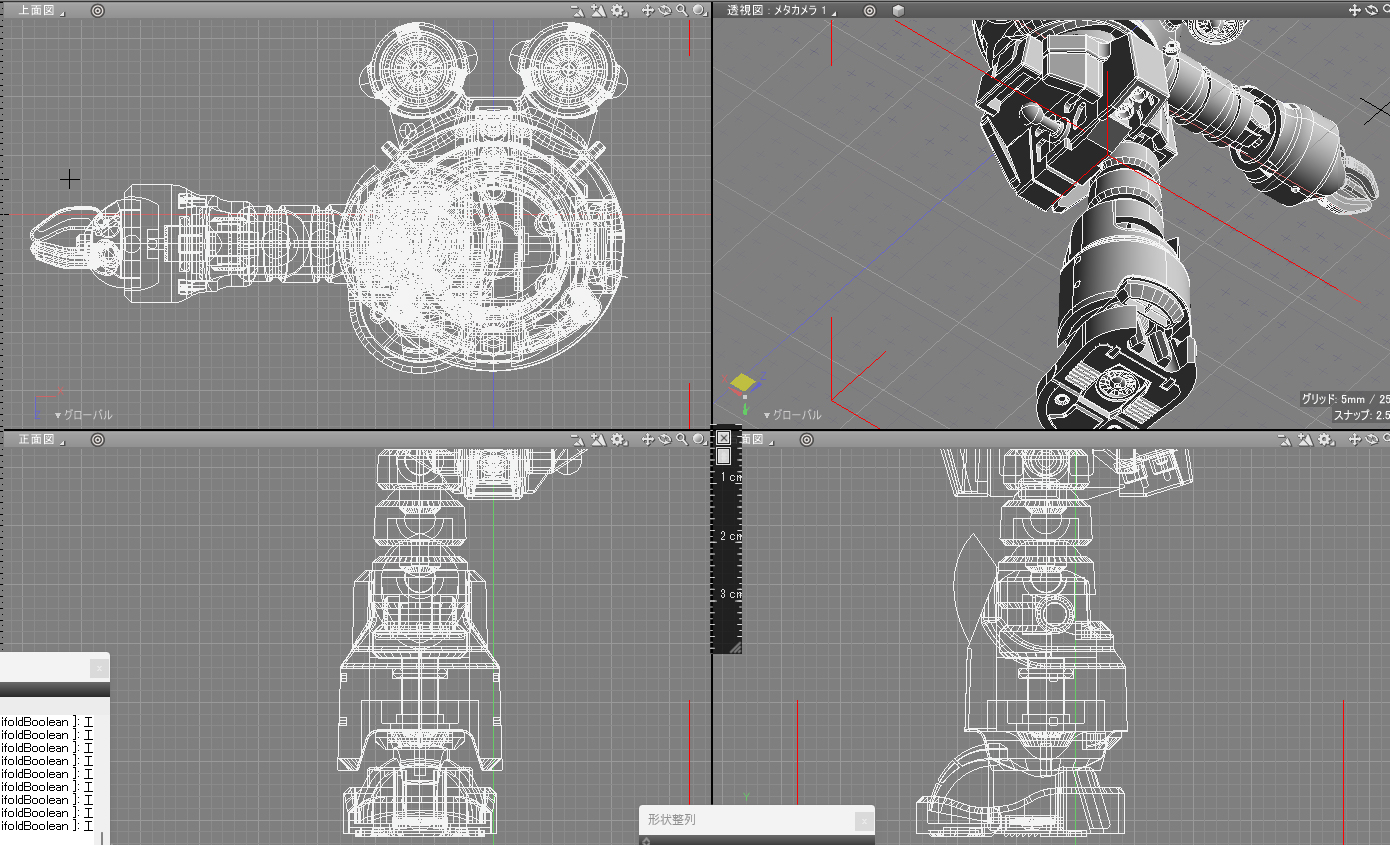Click the ruler's 2 cm mark
Image resolution: width=1390 pixels, height=845 pixels.
click(730, 536)
